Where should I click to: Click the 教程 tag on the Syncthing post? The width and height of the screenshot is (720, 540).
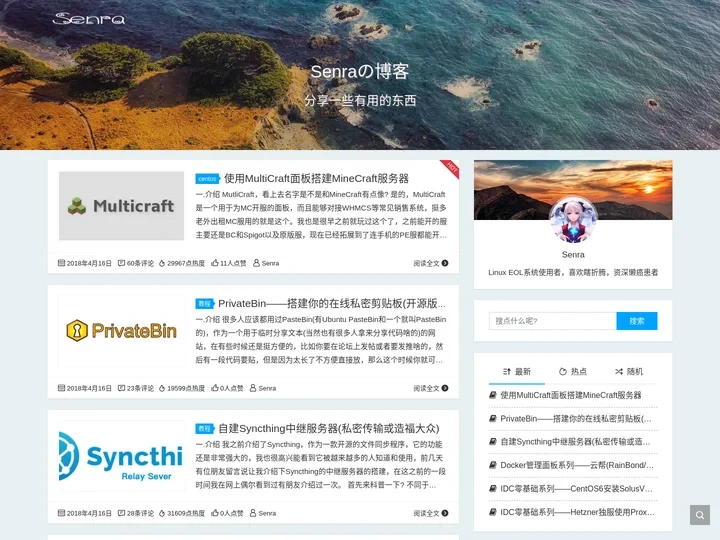point(205,428)
